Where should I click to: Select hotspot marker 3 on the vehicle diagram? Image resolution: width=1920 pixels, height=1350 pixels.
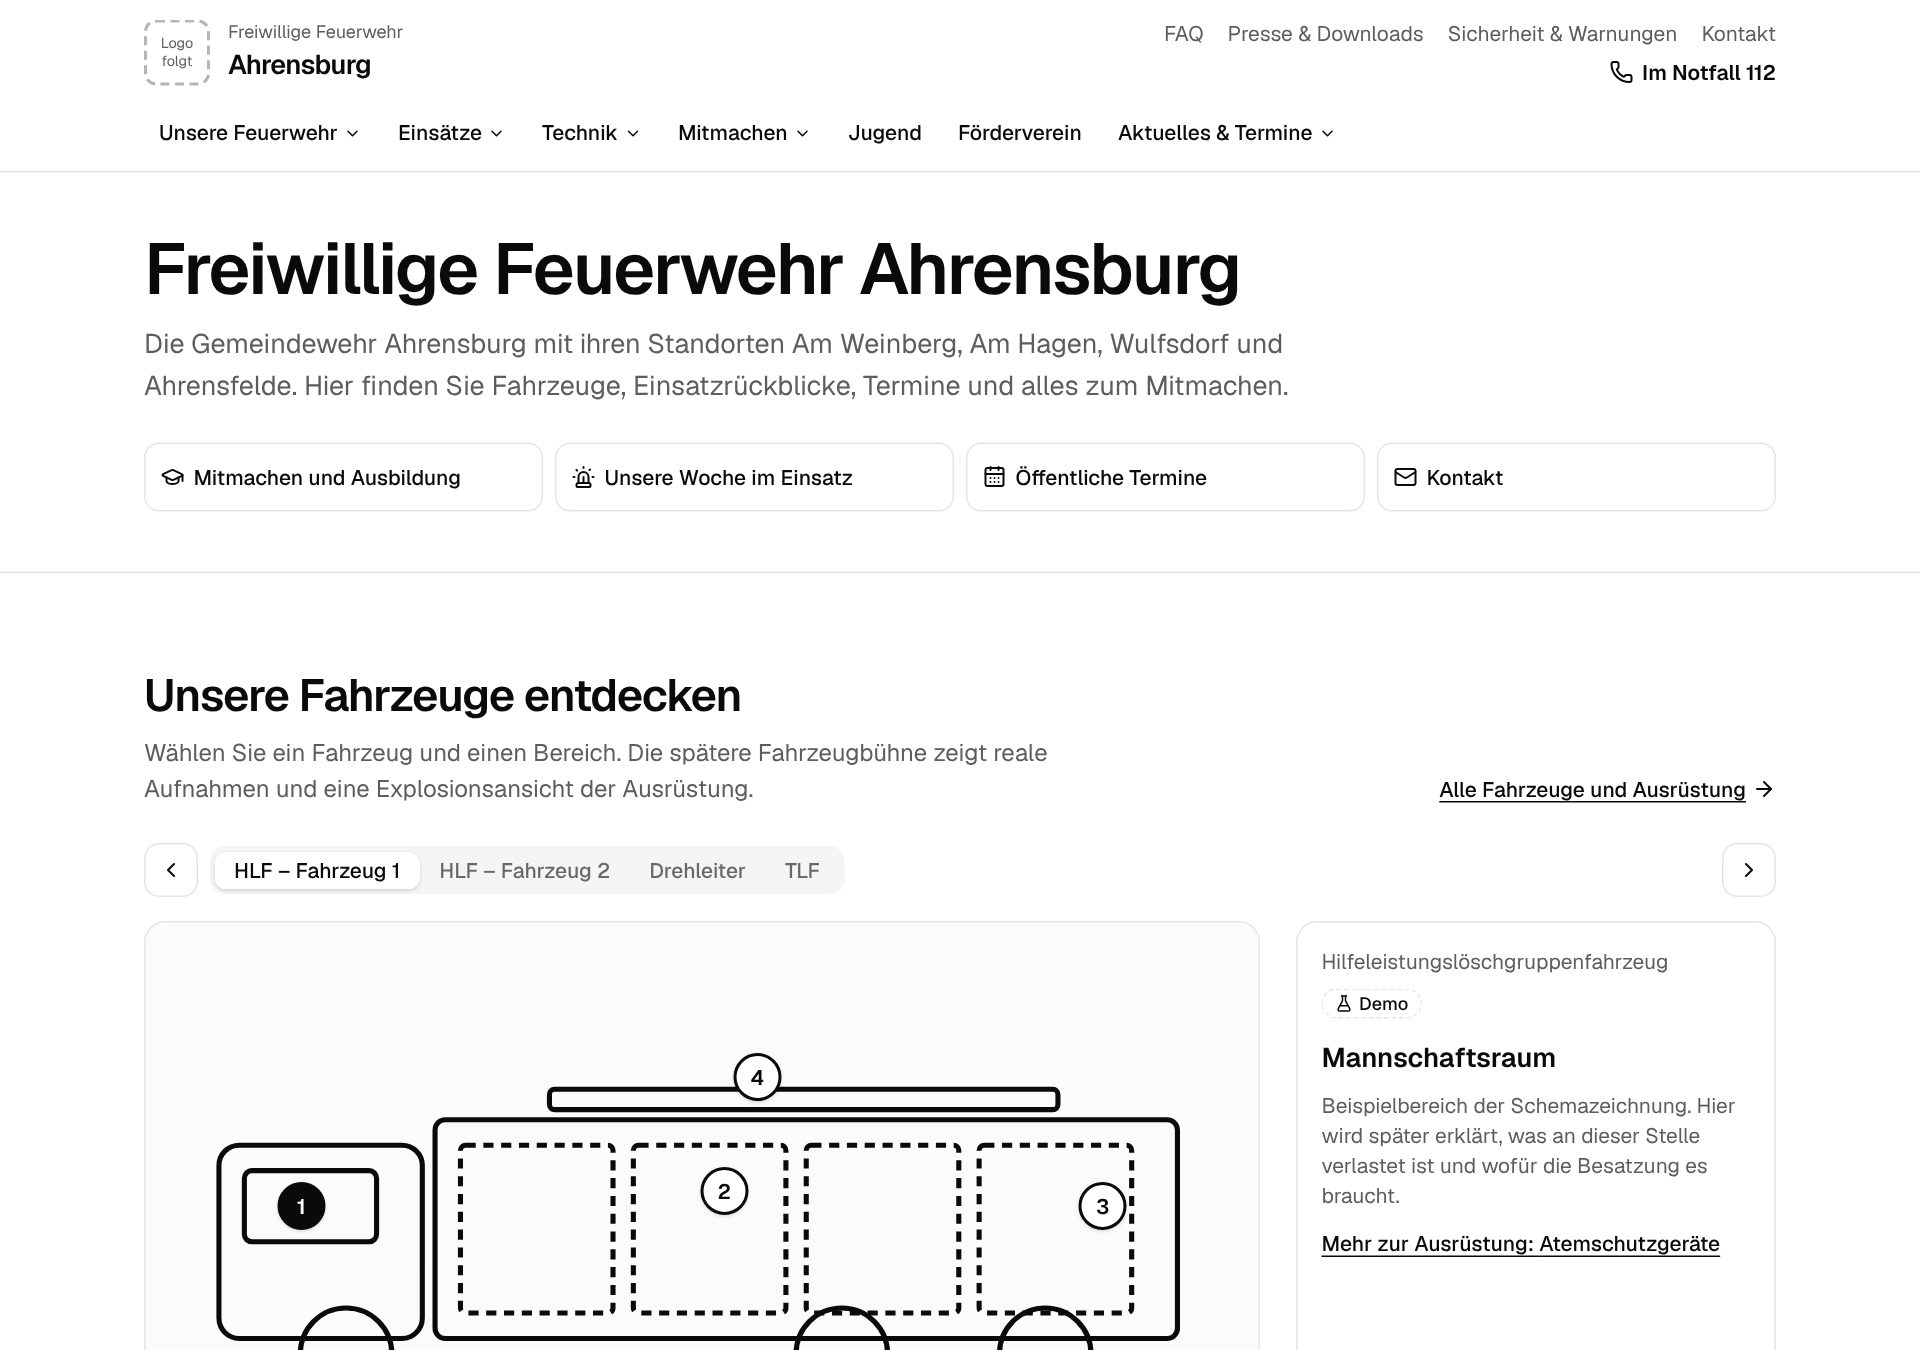point(1102,1206)
